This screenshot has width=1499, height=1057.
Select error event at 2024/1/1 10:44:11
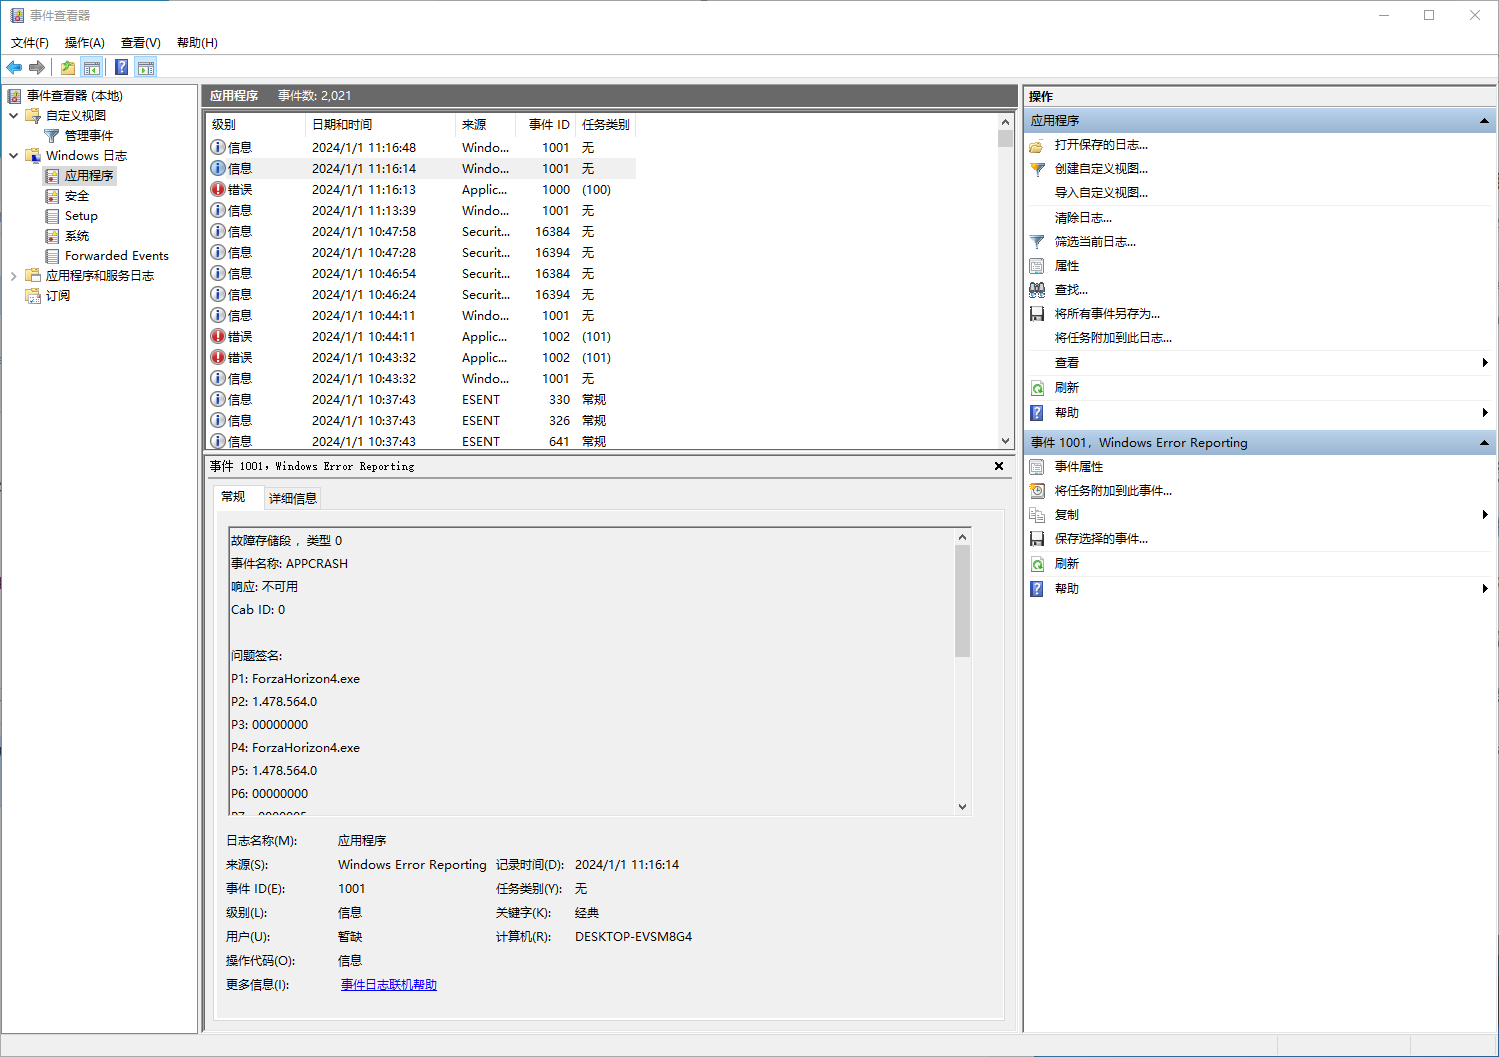pos(421,337)
